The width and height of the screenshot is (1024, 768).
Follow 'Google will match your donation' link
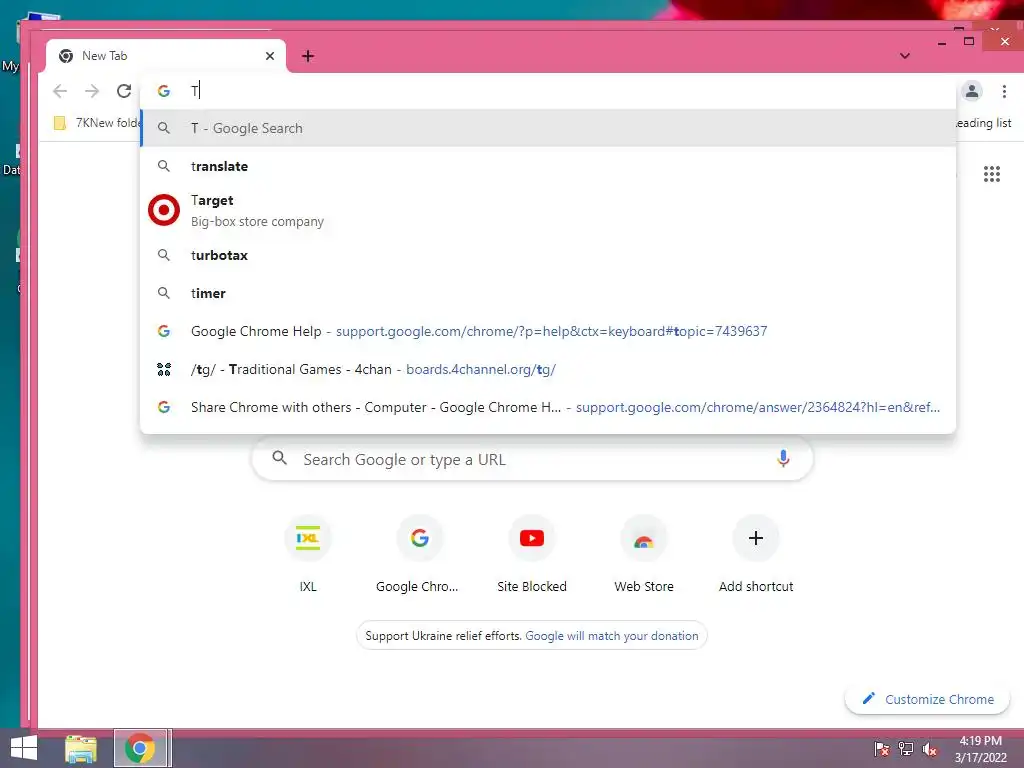612,635
